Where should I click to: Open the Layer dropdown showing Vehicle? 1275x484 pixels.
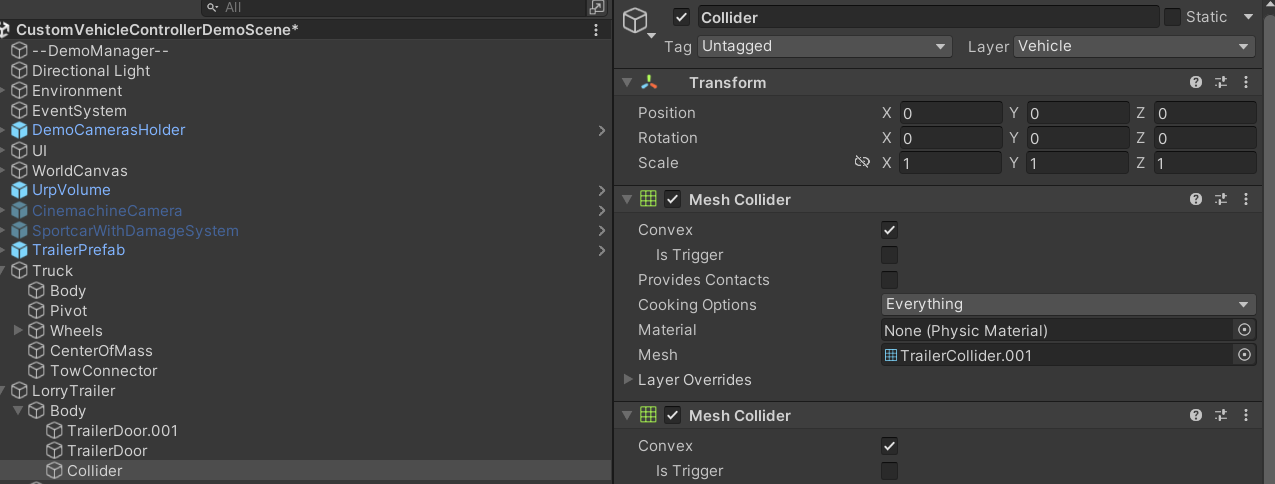(x=1134, y=46)
